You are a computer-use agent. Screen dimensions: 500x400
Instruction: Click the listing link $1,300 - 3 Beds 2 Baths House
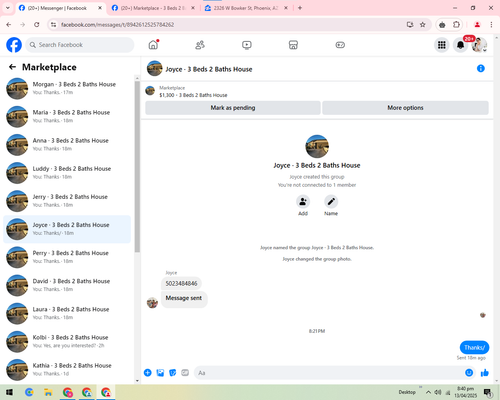pos(193,95)
